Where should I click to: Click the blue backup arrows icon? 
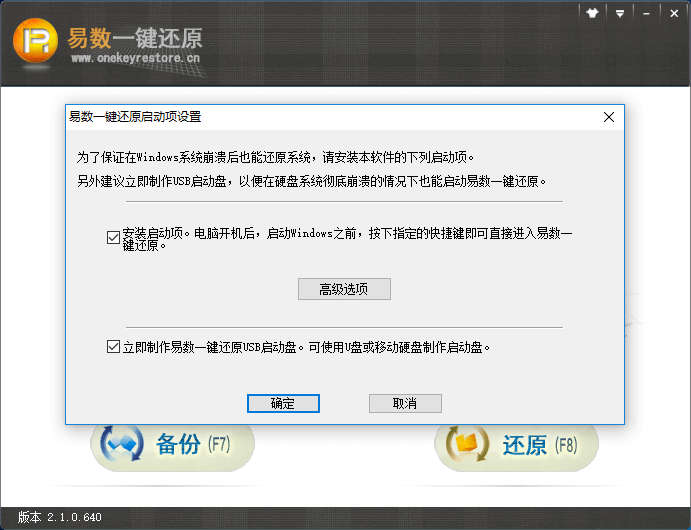[122, 443]
